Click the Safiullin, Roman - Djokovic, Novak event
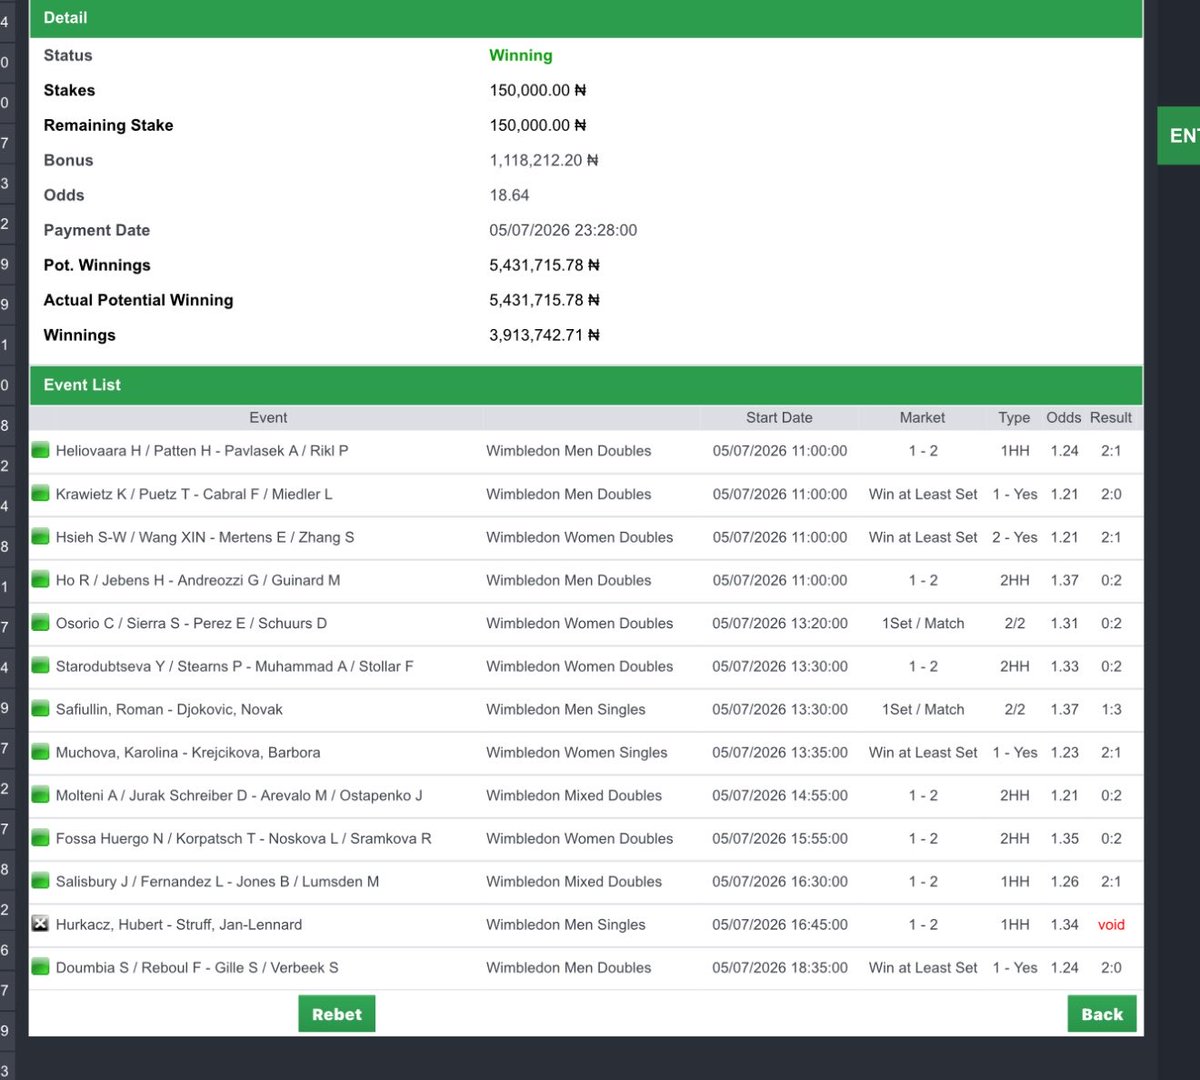The height and width of the screenshot is (1080, 1200). tap(169, 709)
